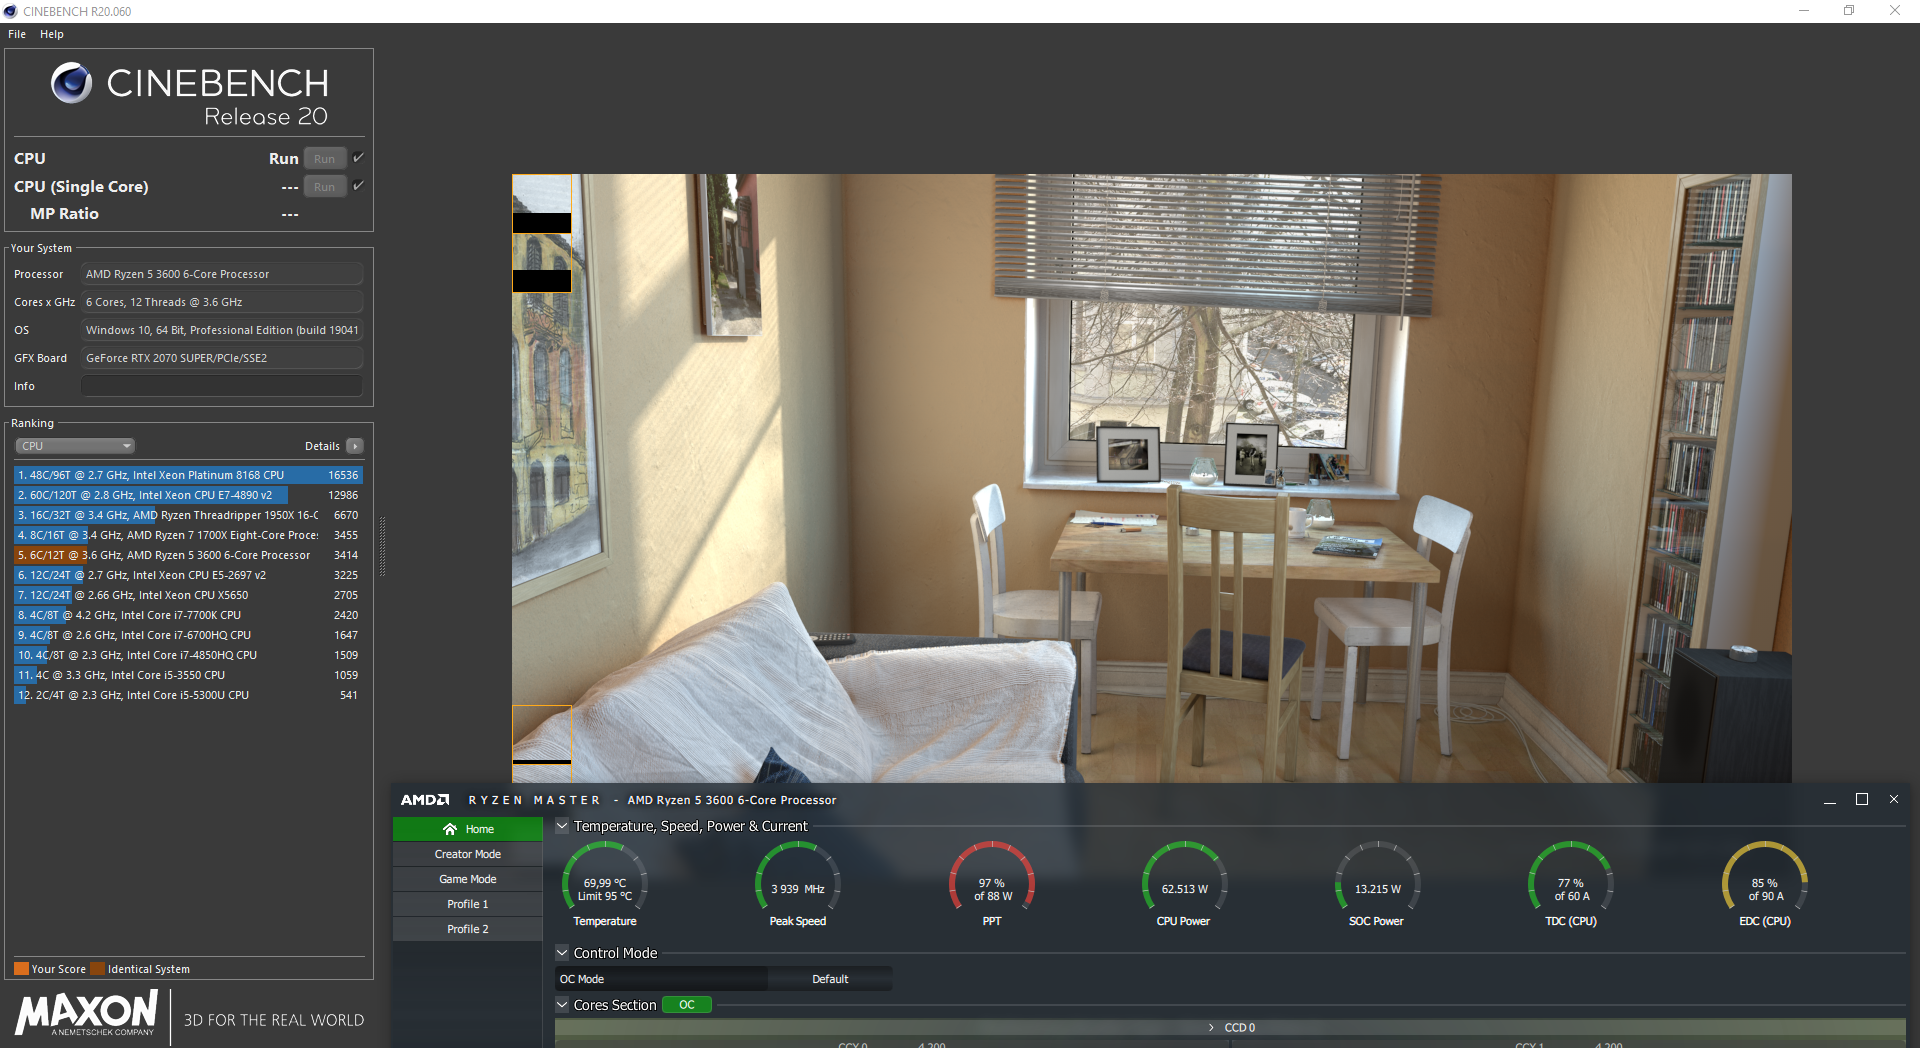Select the Core i7-7700K ranking row
1920x1048 pixels.
pyautogui.click(x=188, y=615)
